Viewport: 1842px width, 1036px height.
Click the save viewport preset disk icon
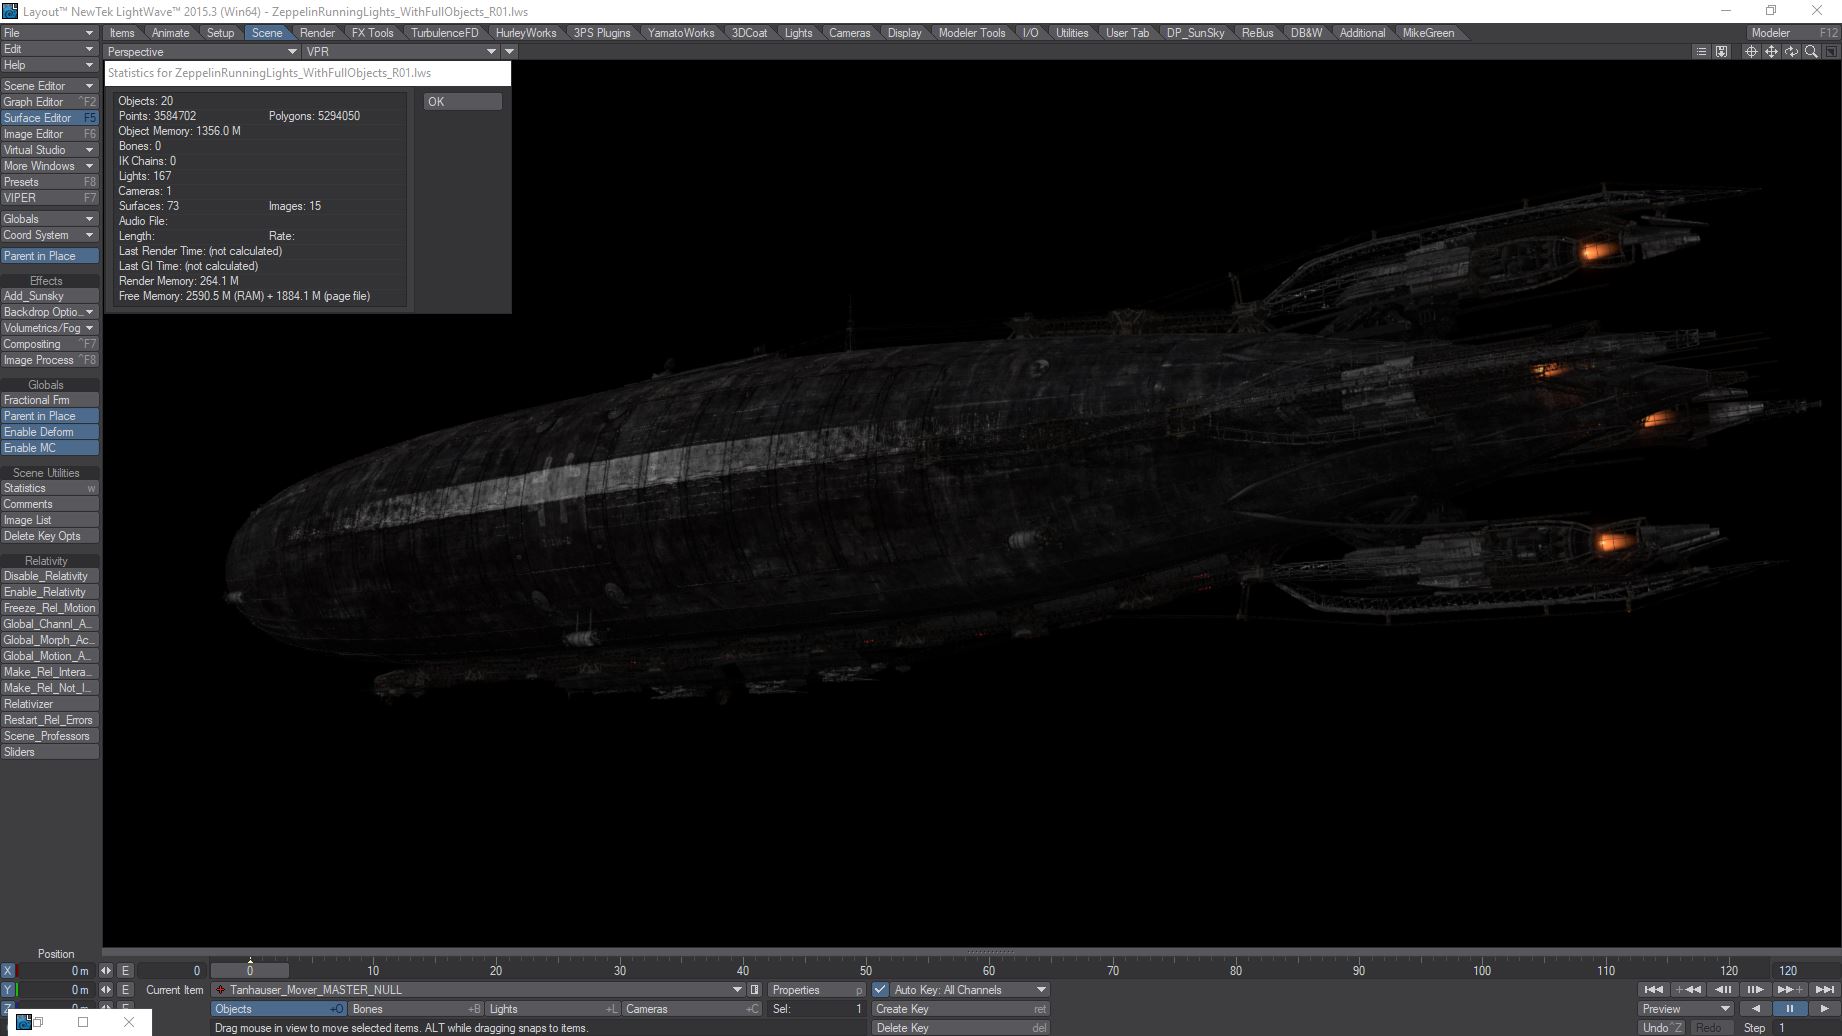(1721, 52)
